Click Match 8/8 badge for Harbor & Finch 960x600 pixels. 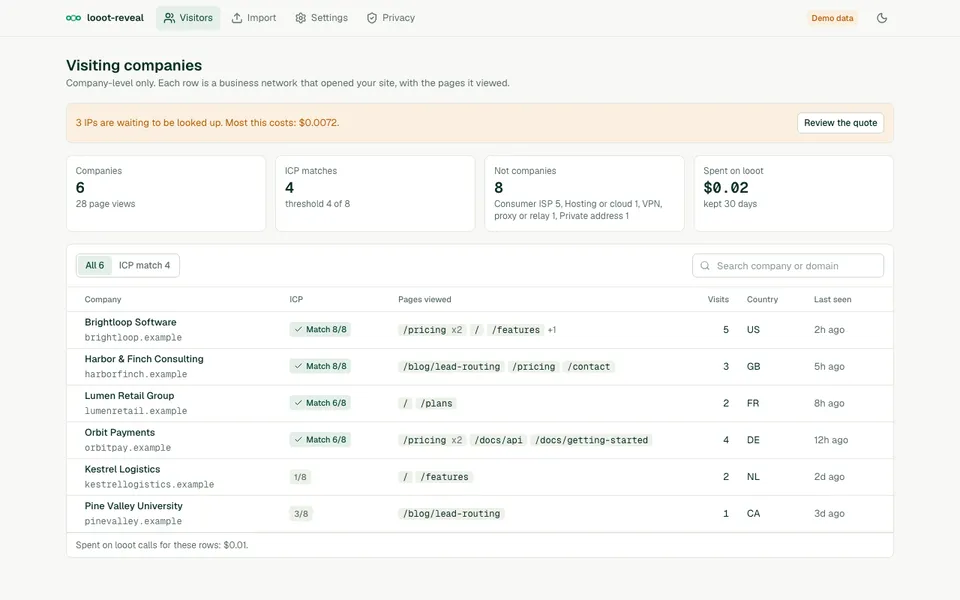[320, 366]
